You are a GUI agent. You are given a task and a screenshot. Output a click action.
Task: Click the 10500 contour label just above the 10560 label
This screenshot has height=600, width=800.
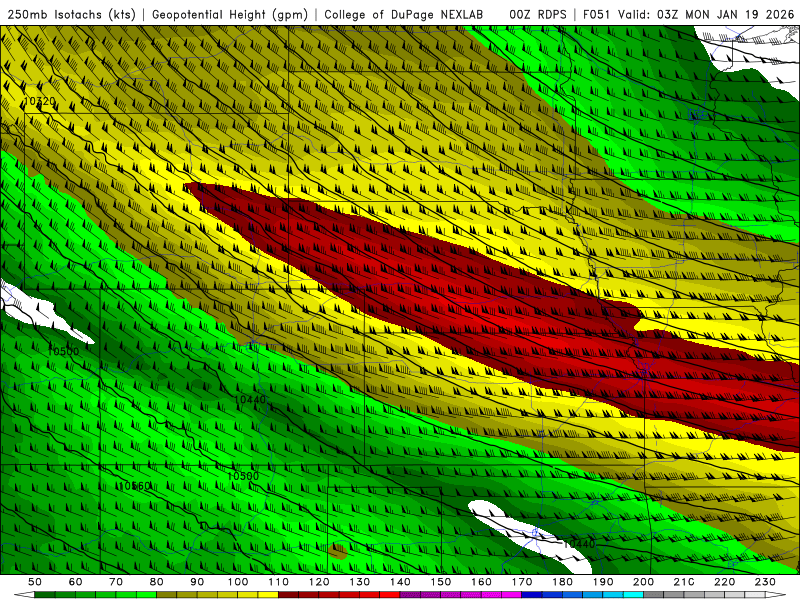tap(243, 476)
